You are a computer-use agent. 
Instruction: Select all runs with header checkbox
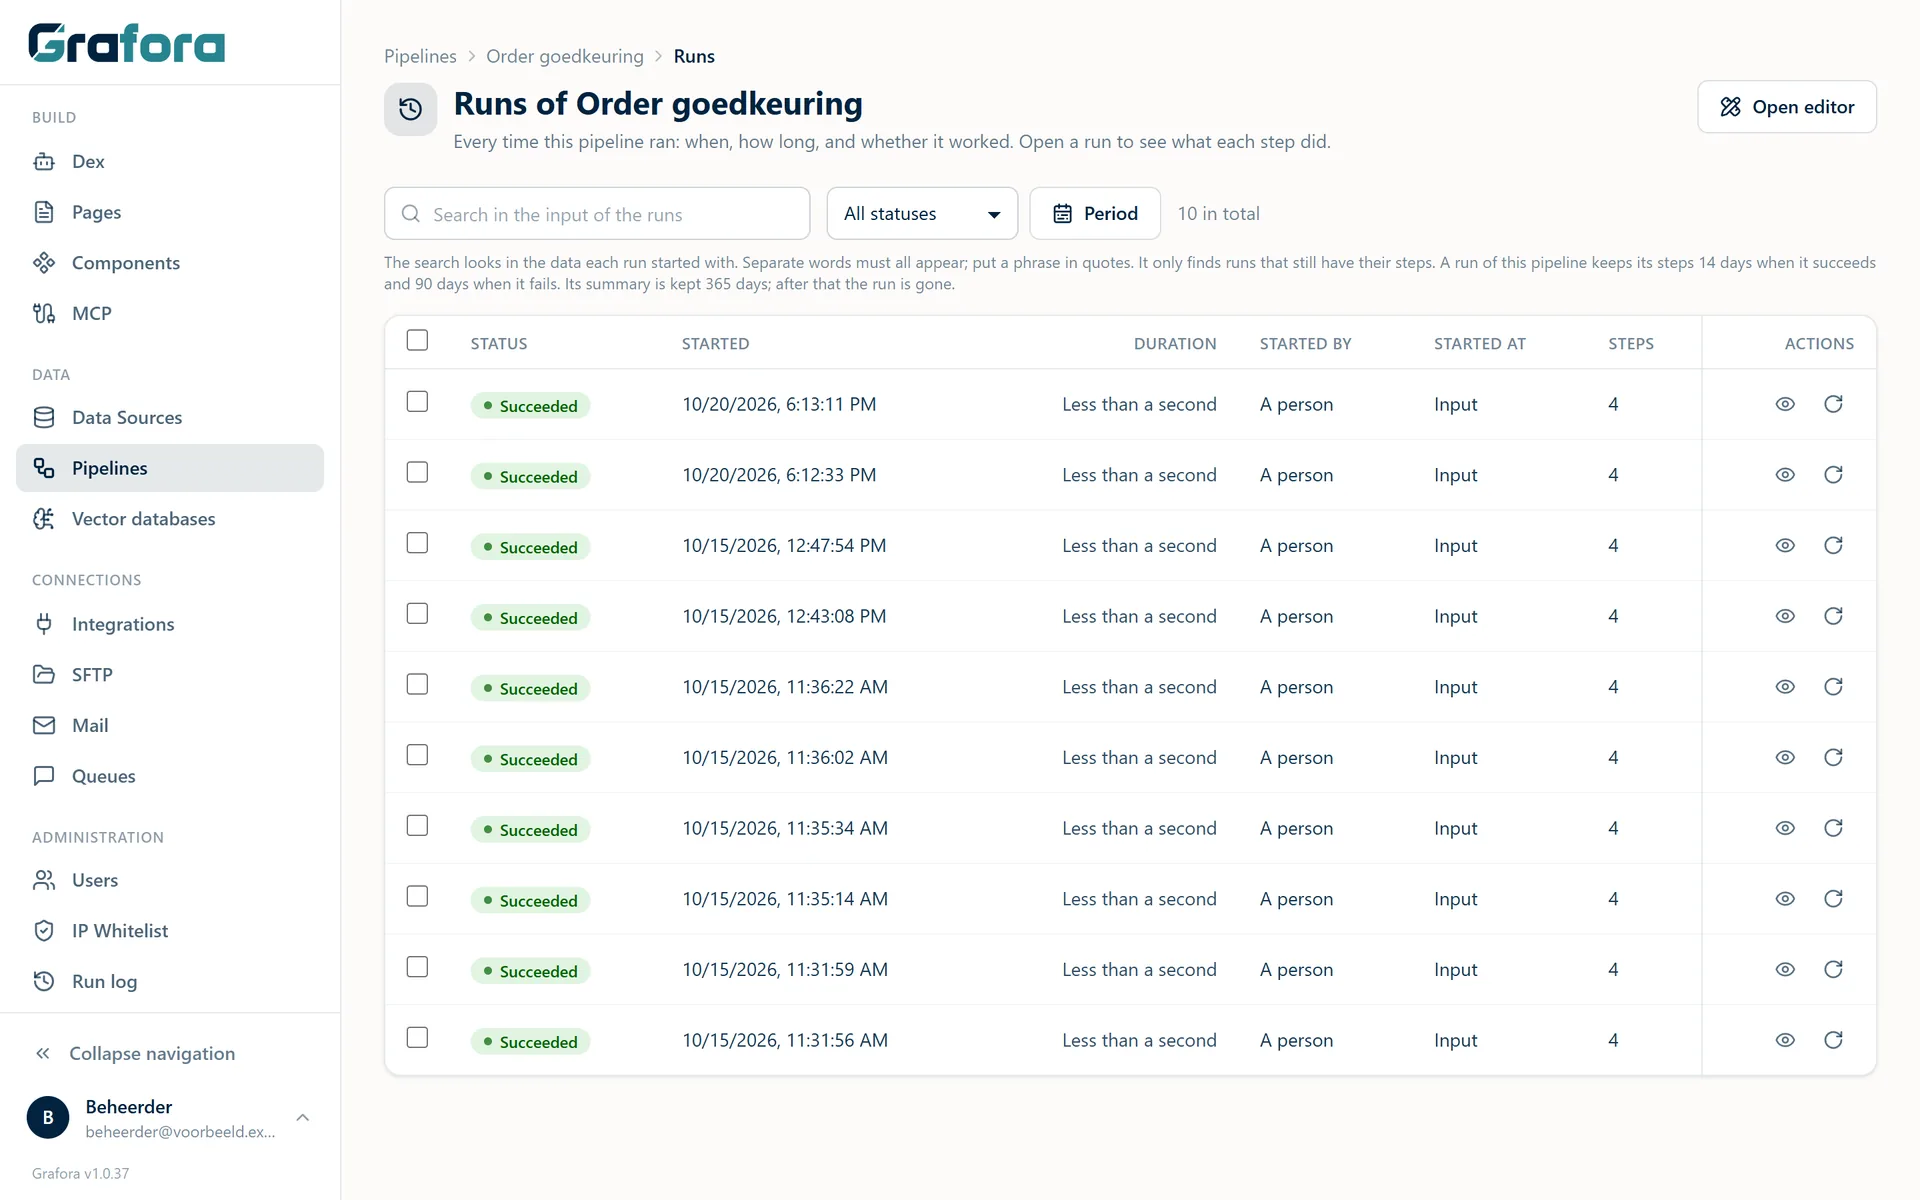[x=417, y=340]
